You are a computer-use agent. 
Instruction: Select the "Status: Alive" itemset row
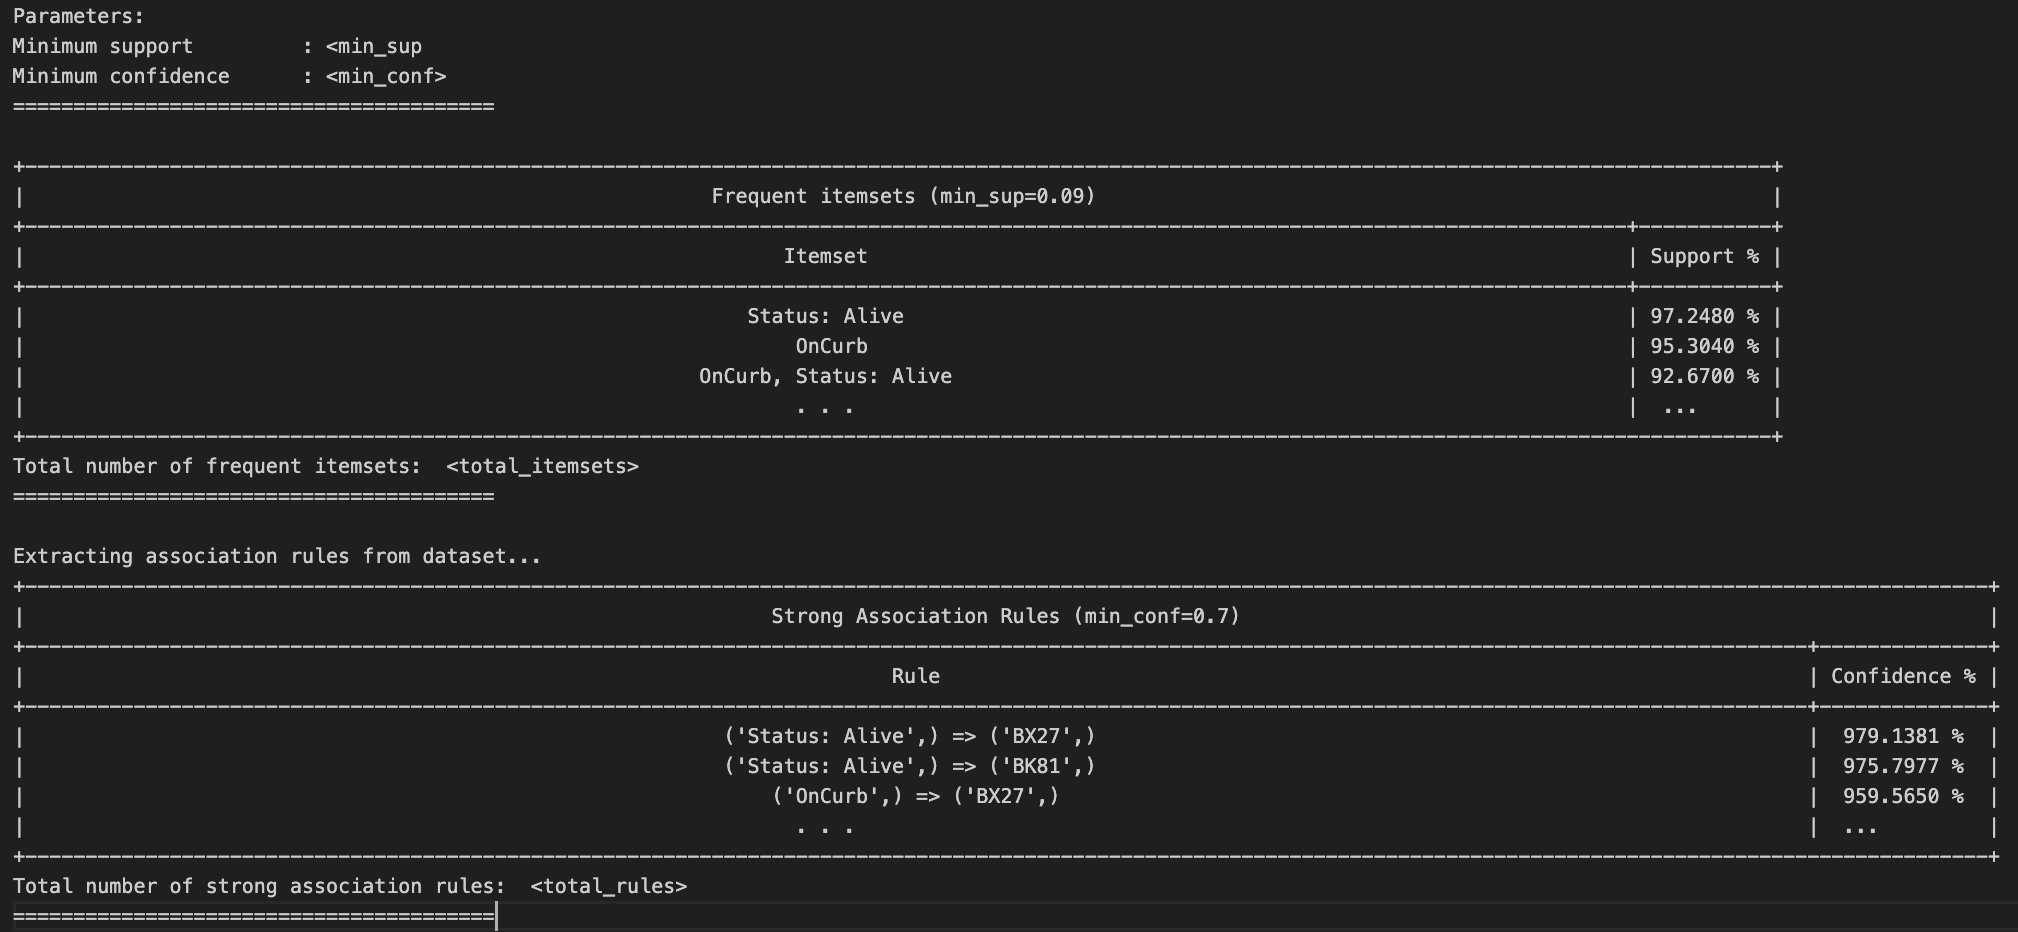point(825,316)
